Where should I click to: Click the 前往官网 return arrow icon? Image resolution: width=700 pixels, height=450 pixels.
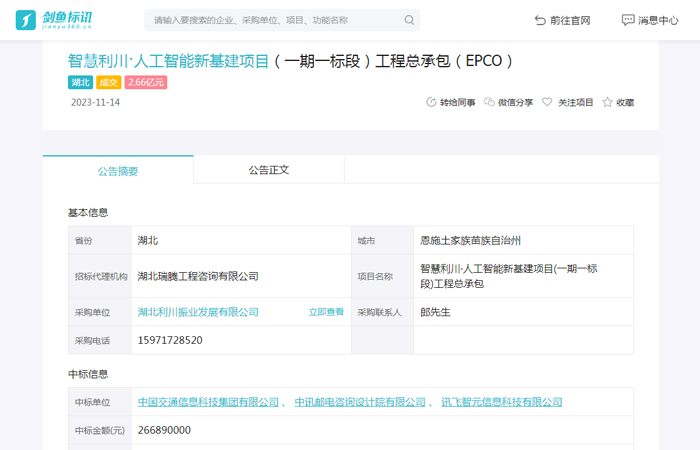click(x=540, y=20)
